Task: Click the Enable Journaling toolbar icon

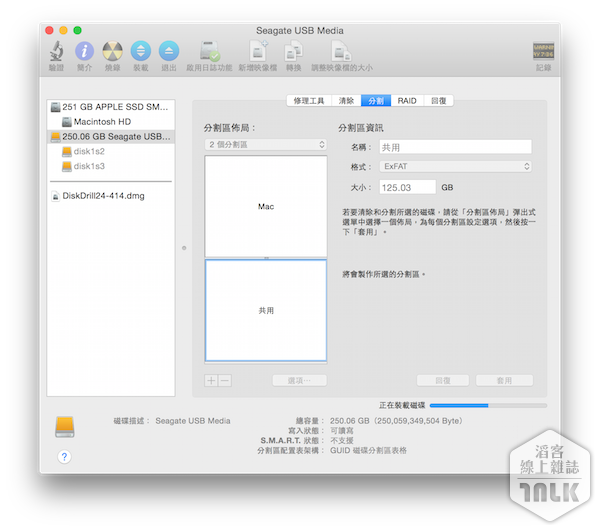Action: click(209, 51)
